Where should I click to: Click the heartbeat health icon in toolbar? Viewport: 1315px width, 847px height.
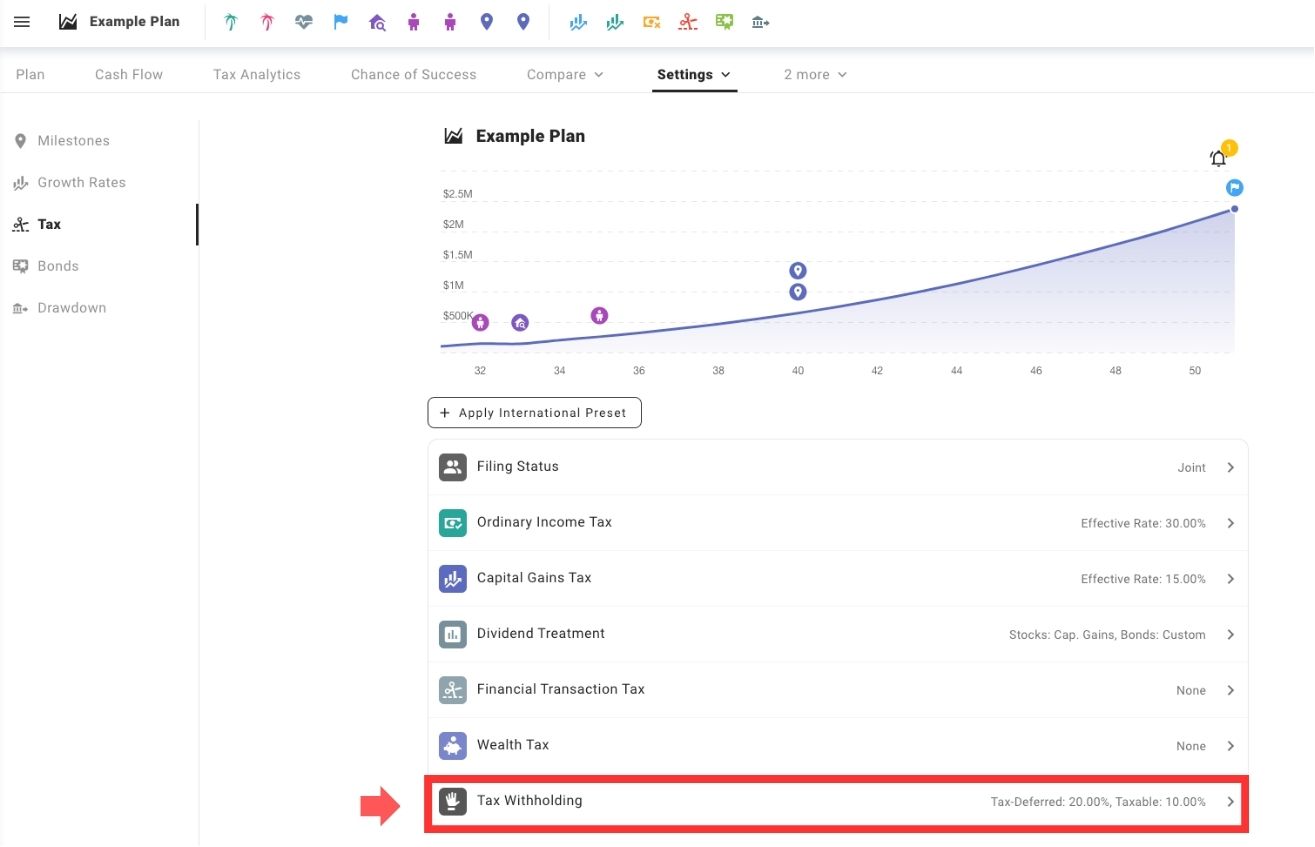pos(304,22)
